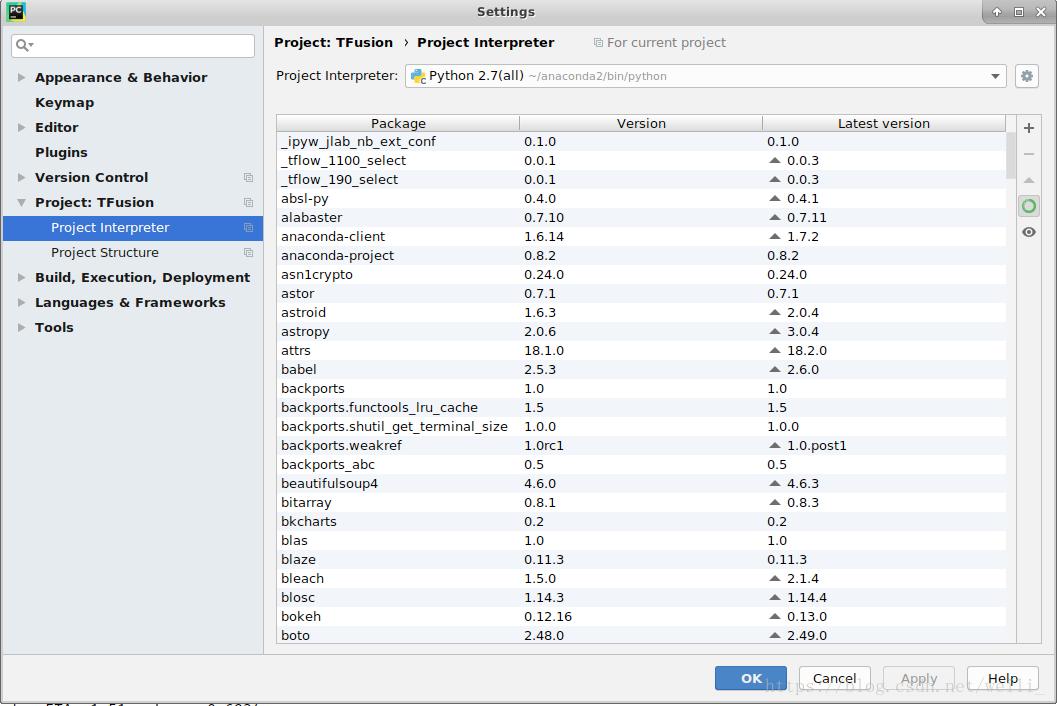Open the Project Interpreter dropdown
Image resolution: width=1057 pixels, height=706 pixels.
coord(995,75)
